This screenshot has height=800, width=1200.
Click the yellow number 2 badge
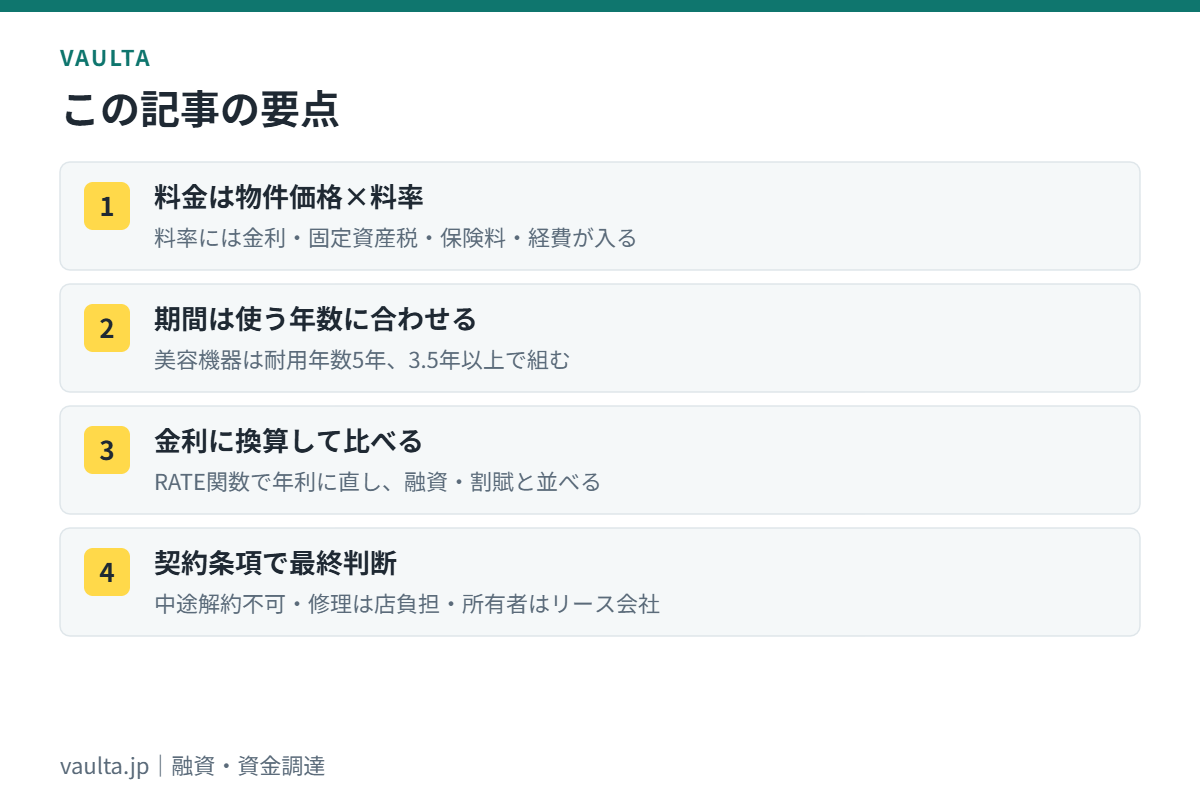coord(107,328)
